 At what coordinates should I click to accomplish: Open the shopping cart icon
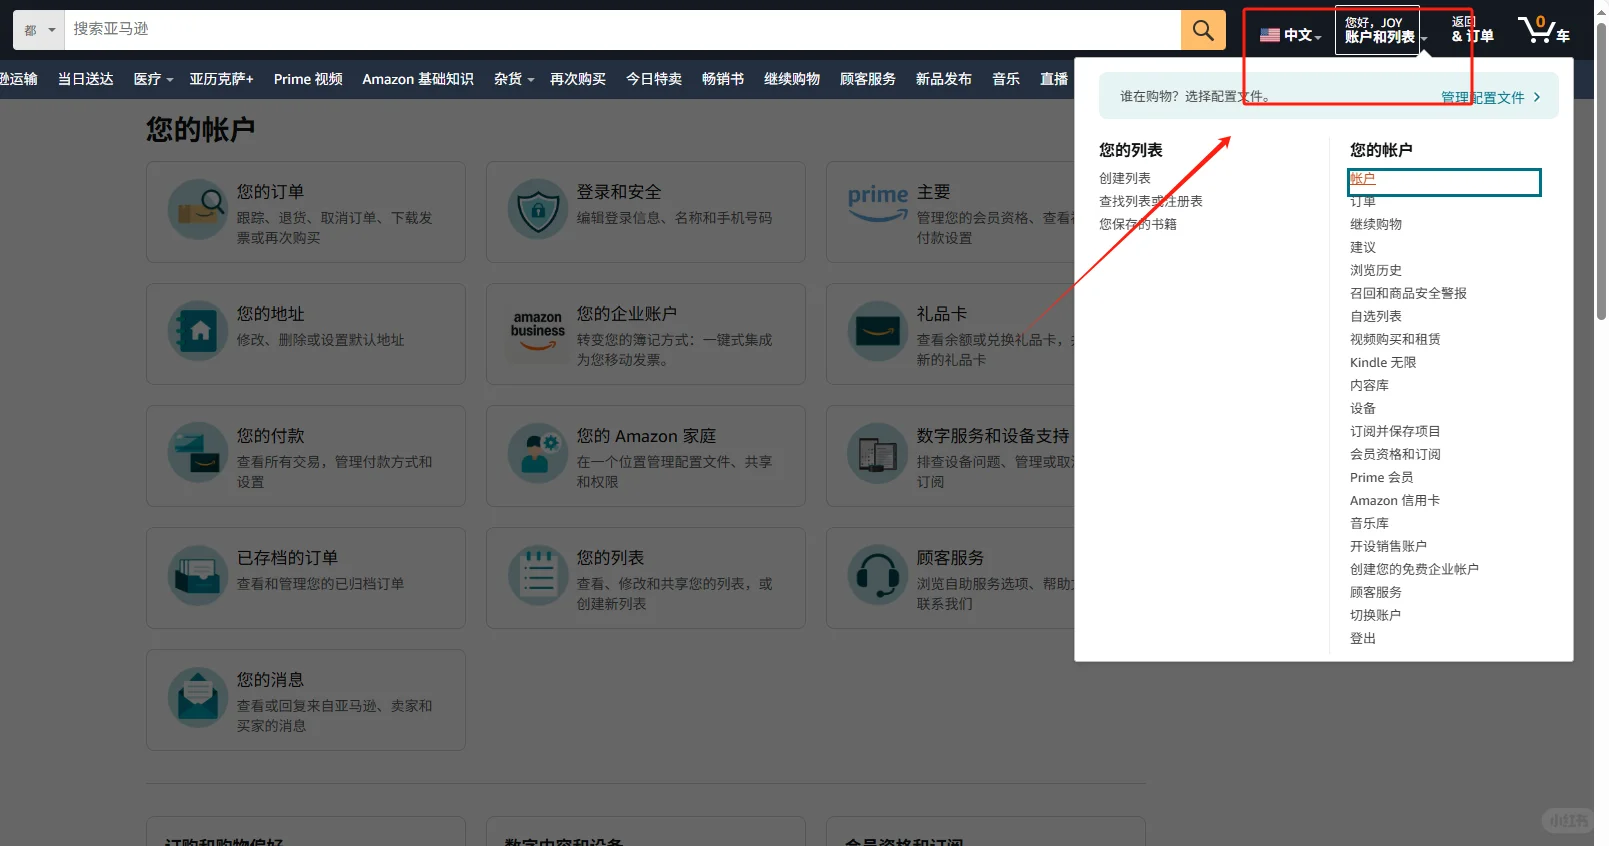[1543, 29]
